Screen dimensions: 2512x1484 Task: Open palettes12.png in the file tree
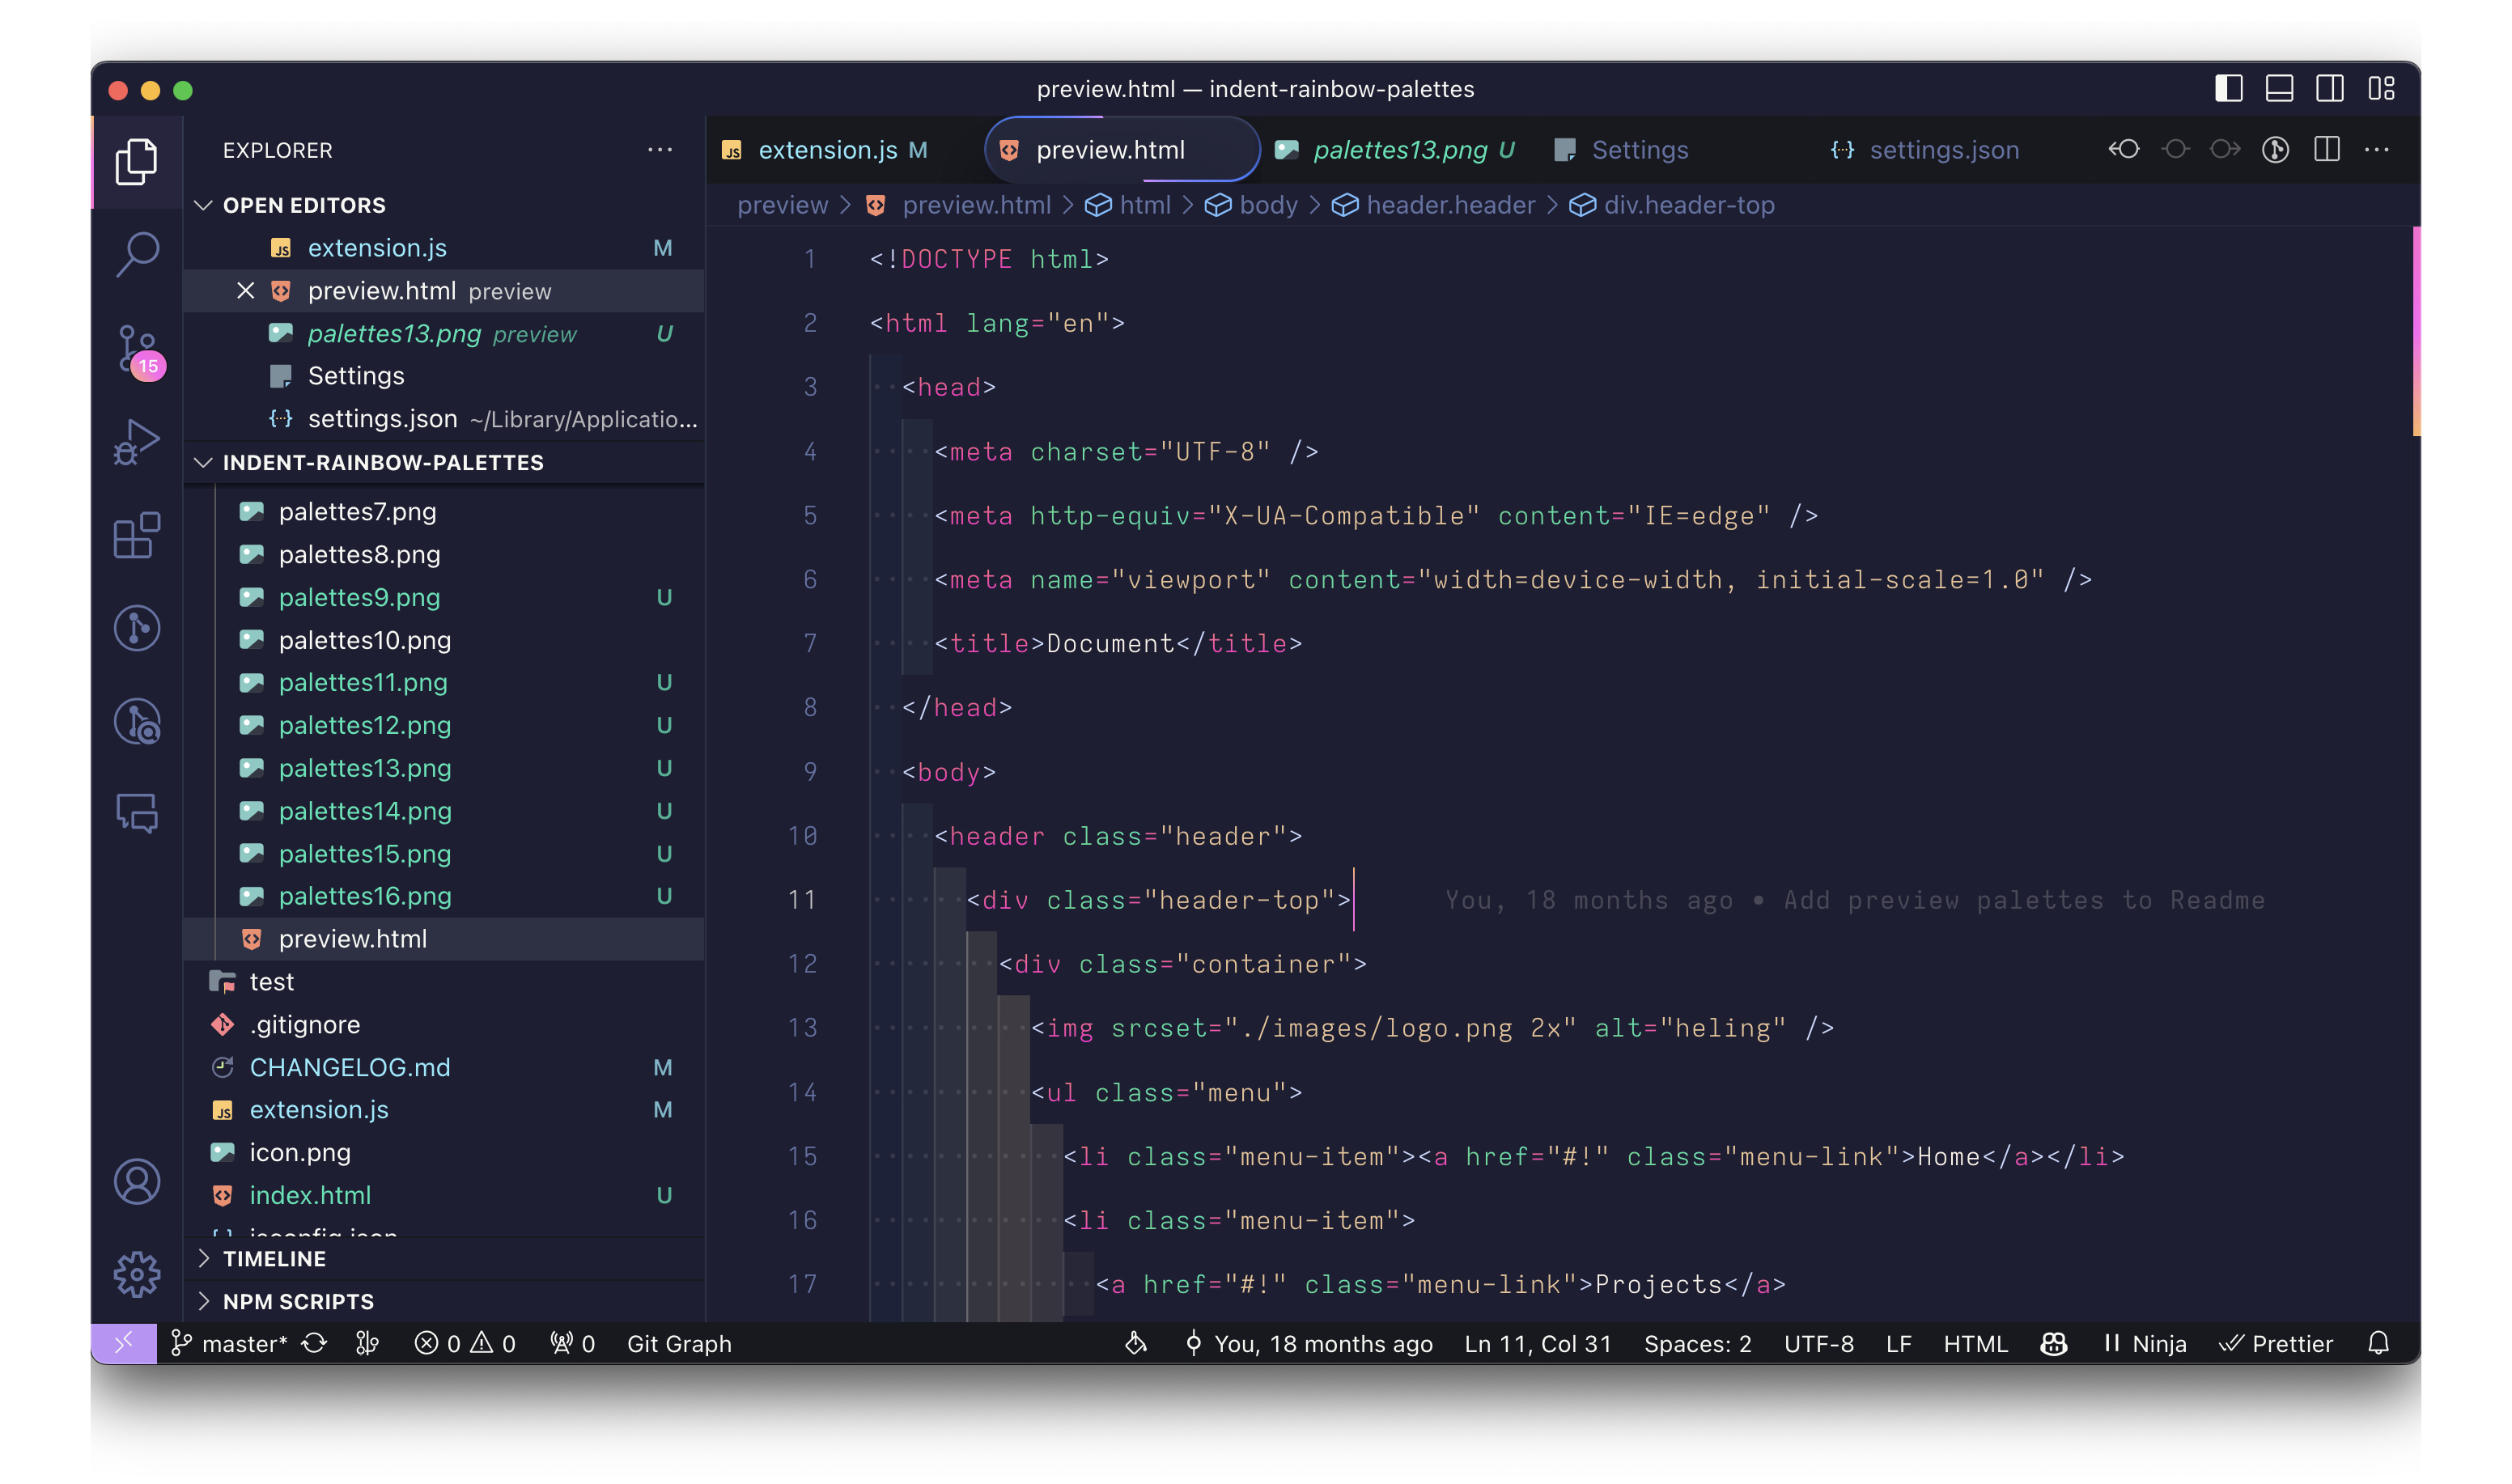click(x=364, y=725)
